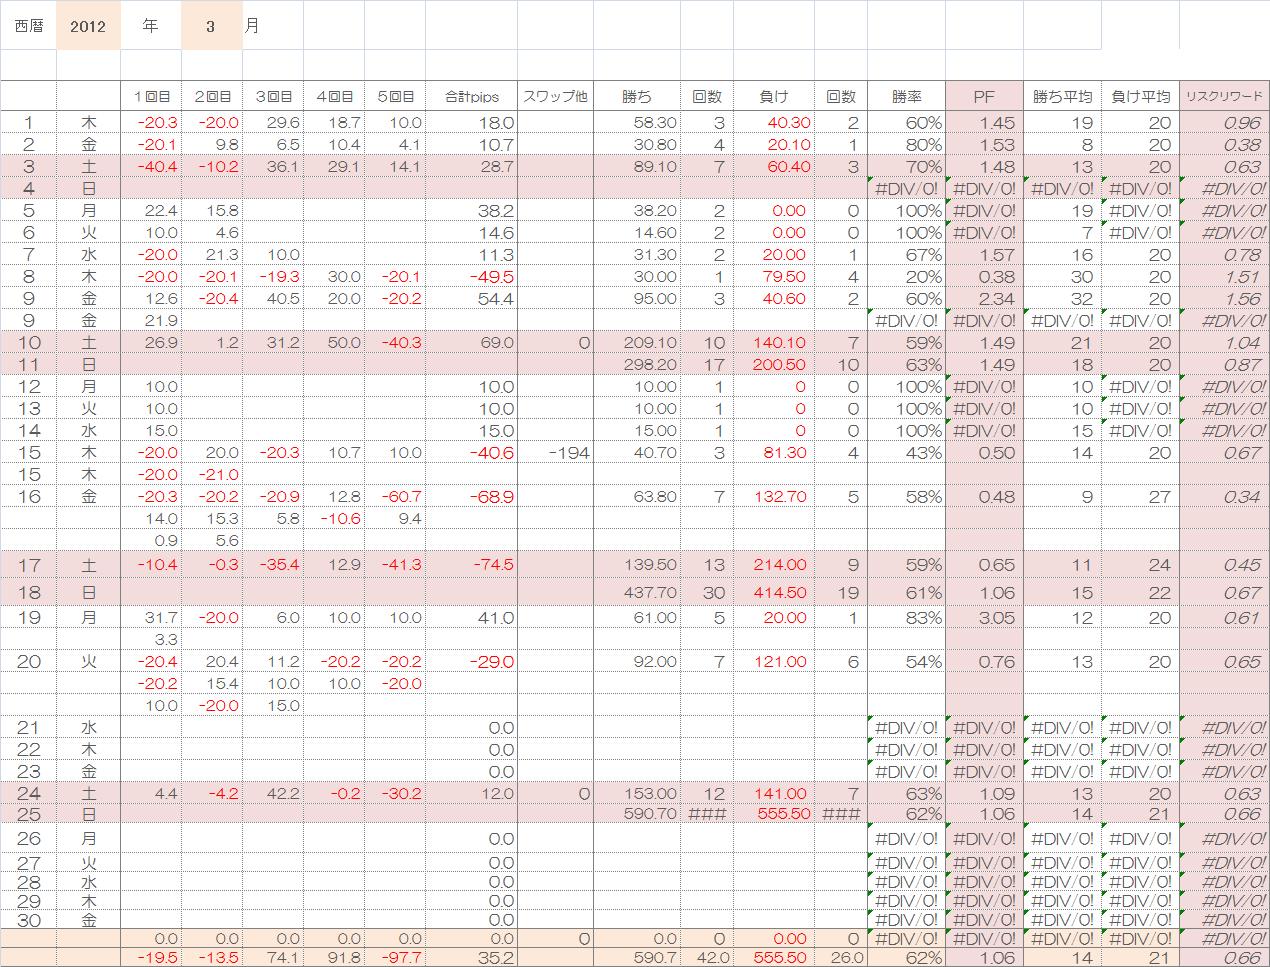
Task: Select the total pips cell 38.2
Action: (472, 210)
